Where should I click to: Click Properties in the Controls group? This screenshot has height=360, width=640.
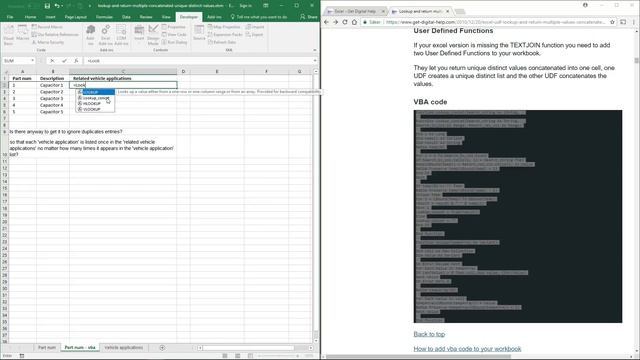(x=174, y=27)
